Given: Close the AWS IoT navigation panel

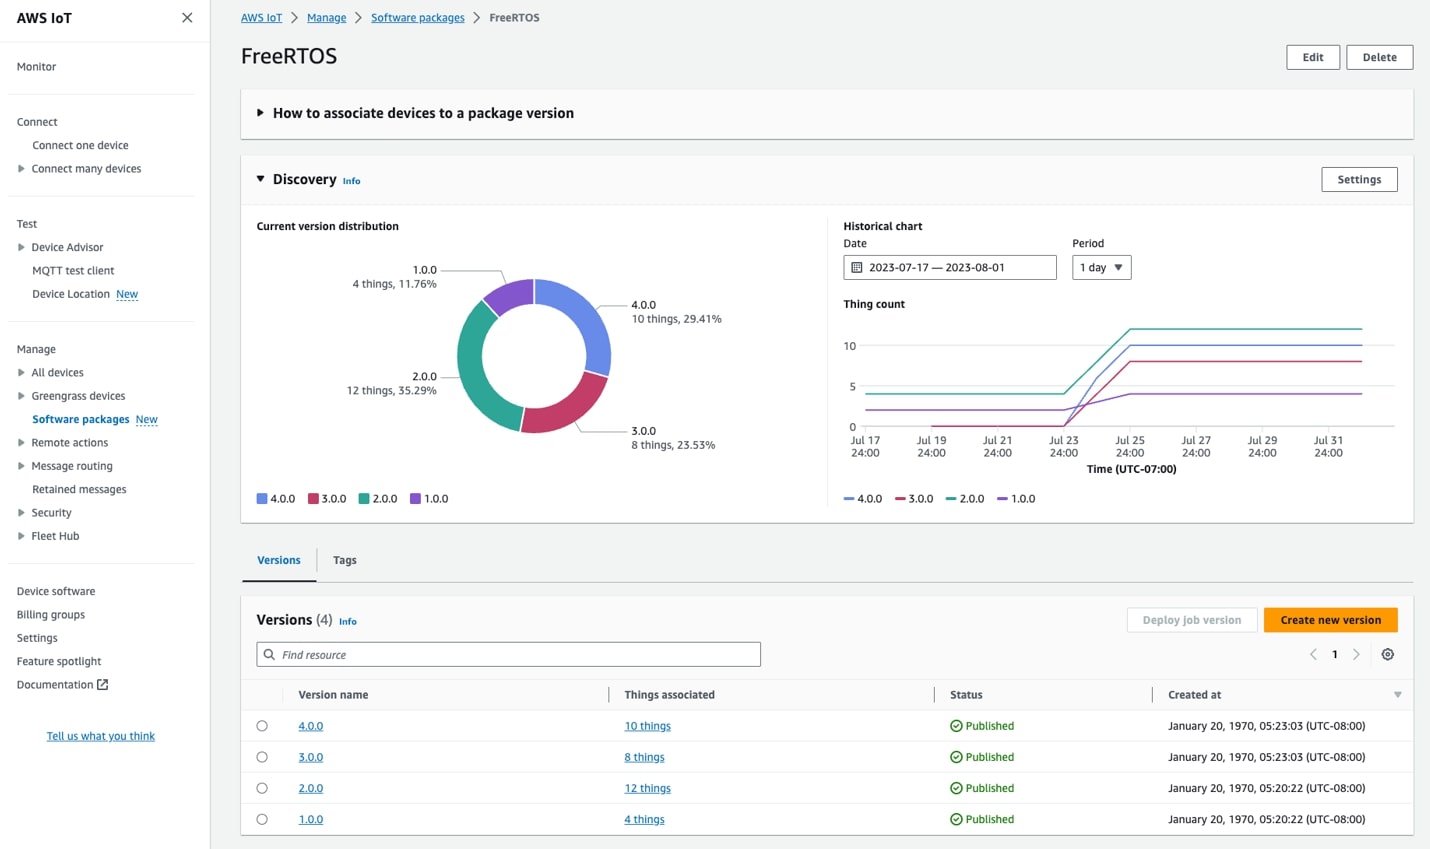Looking at the screenshot, I should 186,17.
